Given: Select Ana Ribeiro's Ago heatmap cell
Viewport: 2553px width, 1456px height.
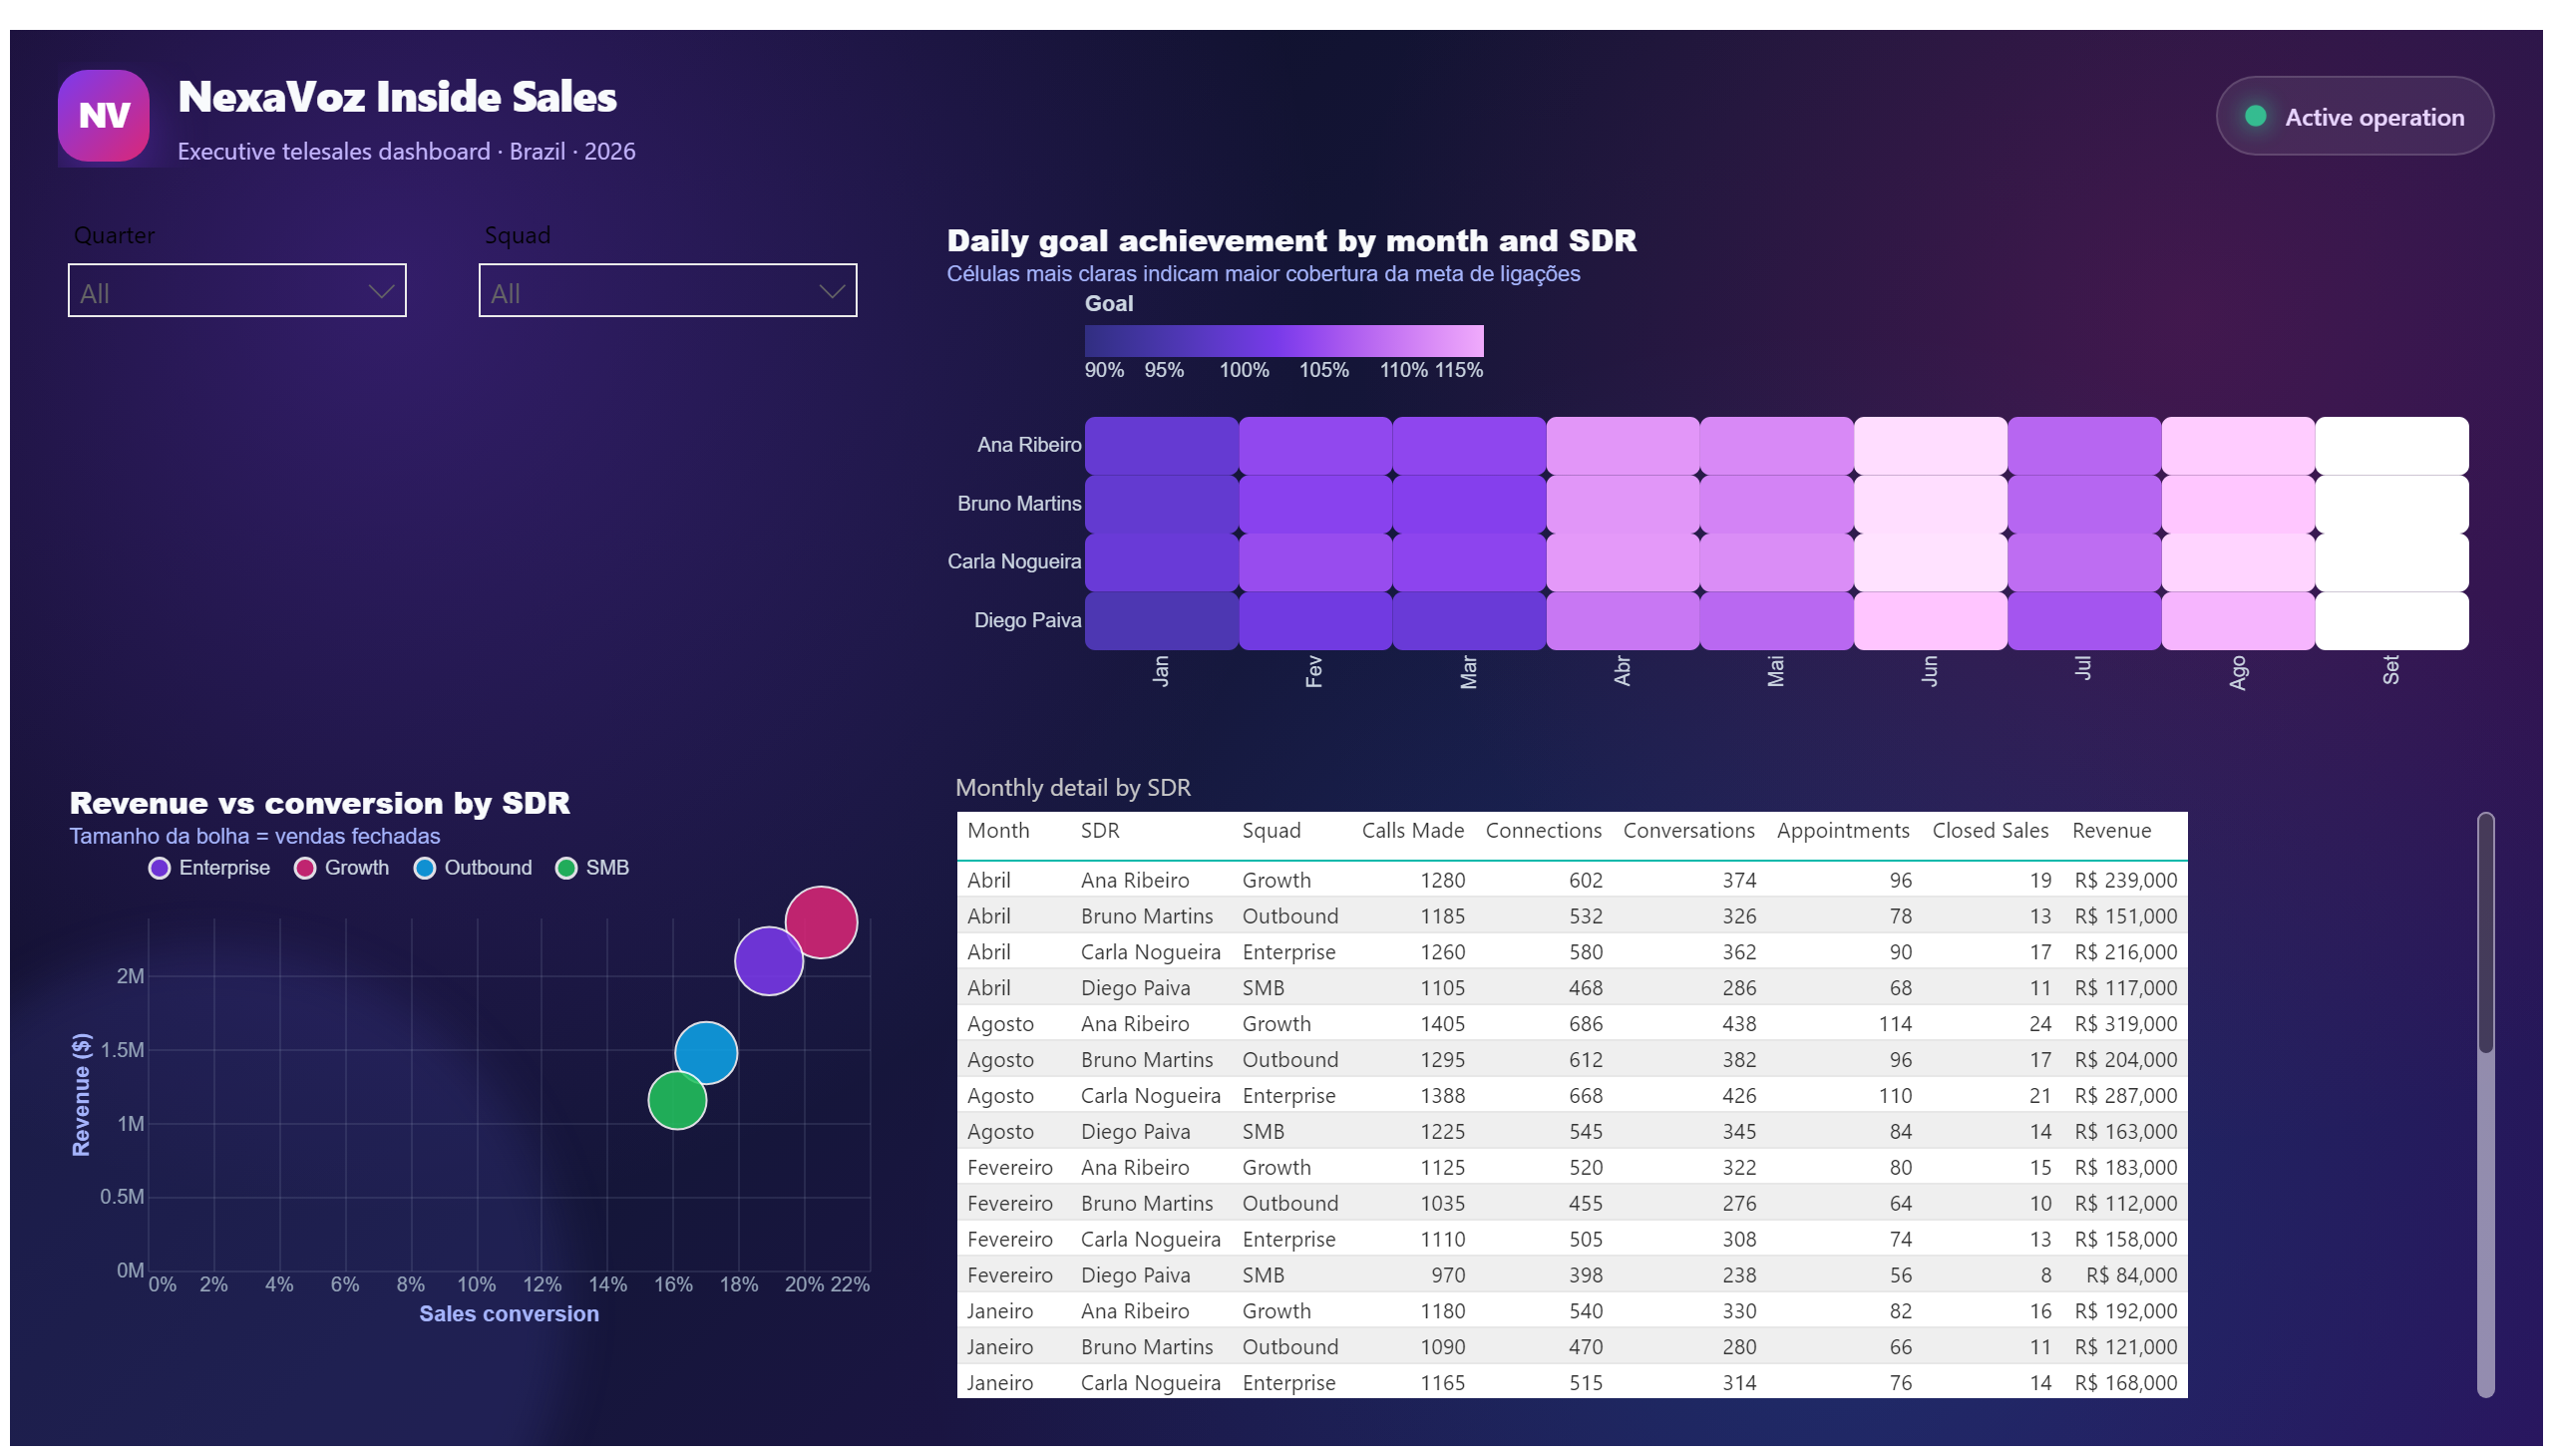Looking at the screenshot, I should point(2238,446).
